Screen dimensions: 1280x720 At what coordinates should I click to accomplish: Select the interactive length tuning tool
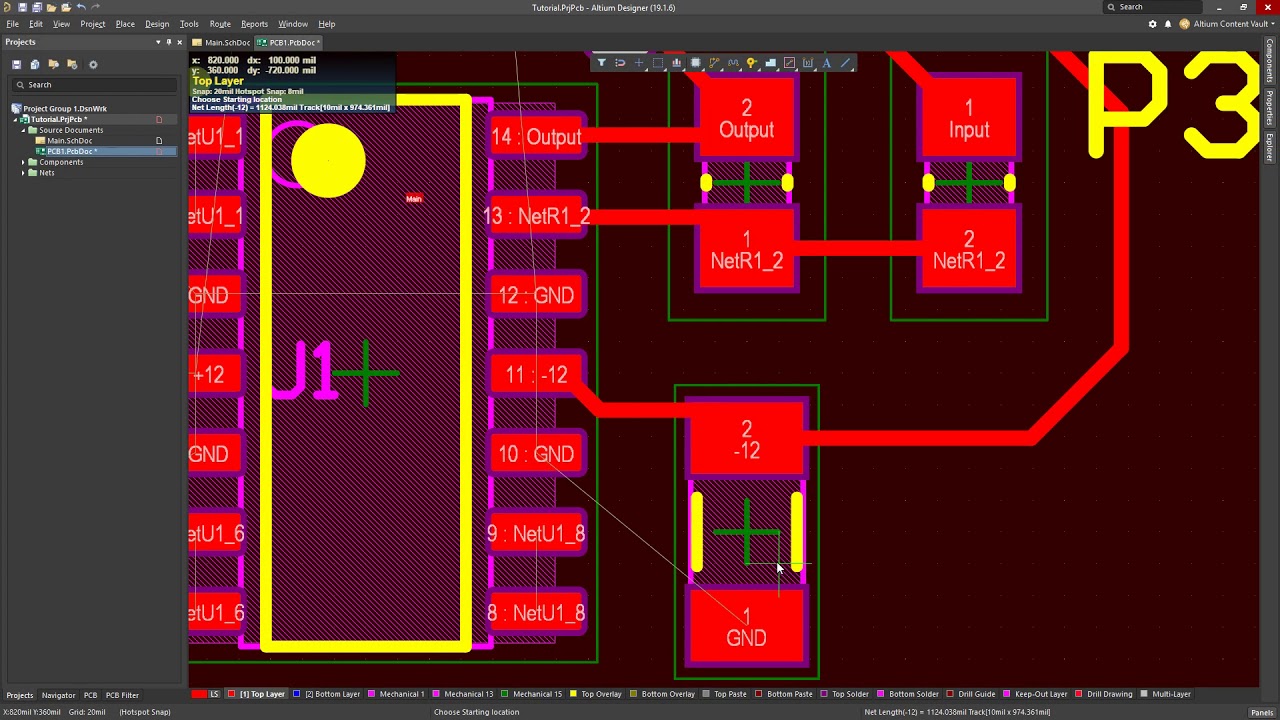[733, 63]
